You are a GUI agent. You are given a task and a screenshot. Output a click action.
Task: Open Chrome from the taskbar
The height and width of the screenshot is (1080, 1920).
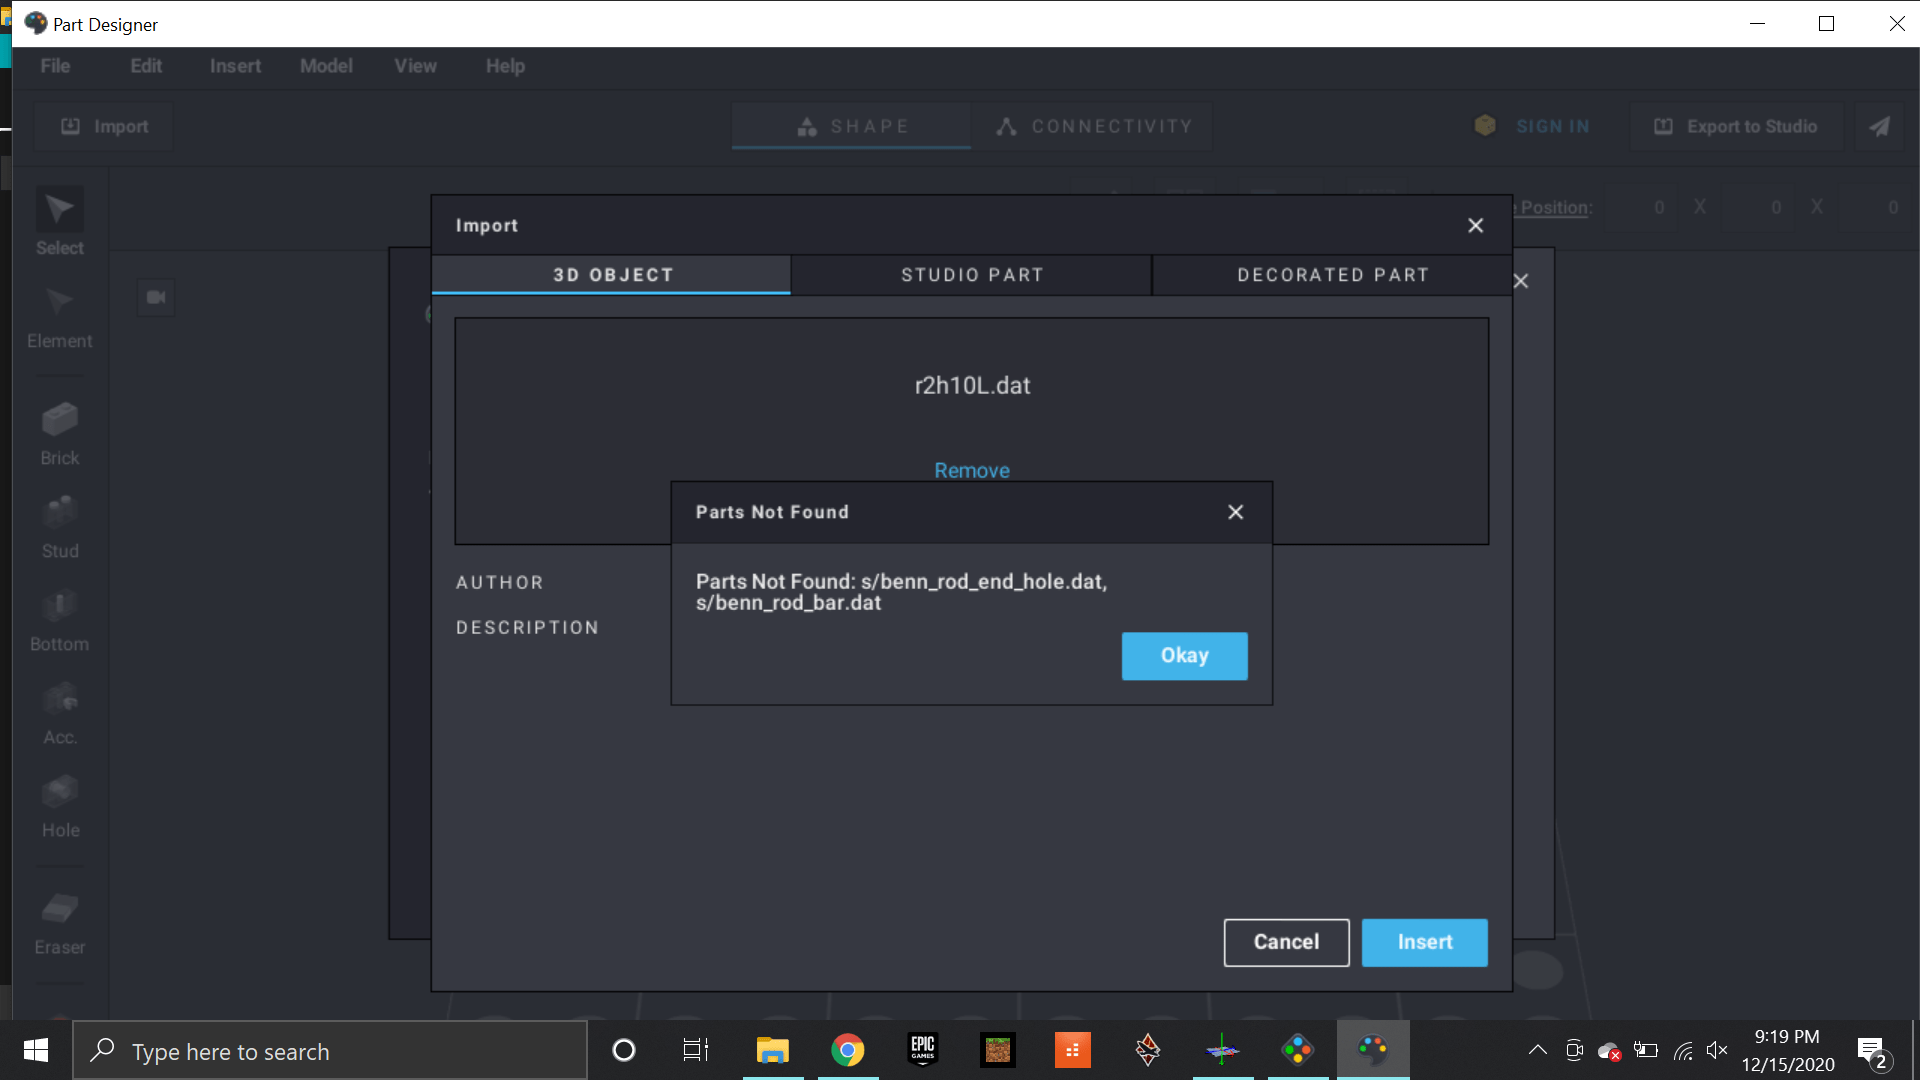[847, 1050]
